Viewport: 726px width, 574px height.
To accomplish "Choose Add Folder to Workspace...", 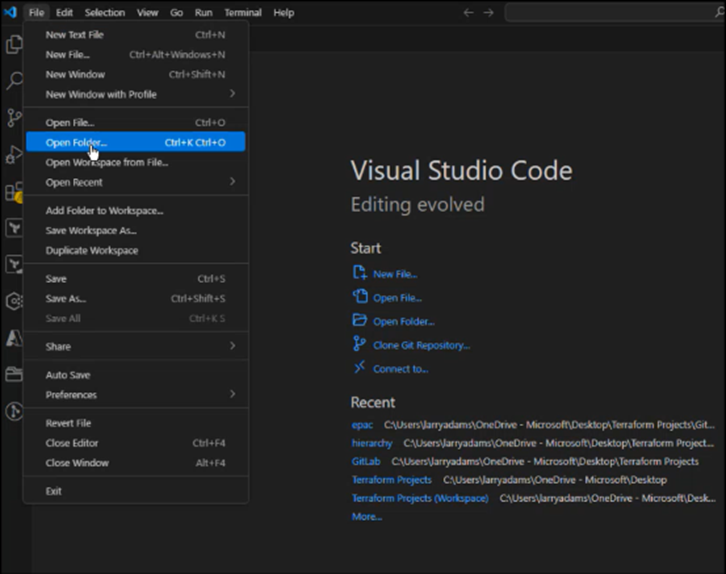I will pyautogui.click(x=136, y=211).
